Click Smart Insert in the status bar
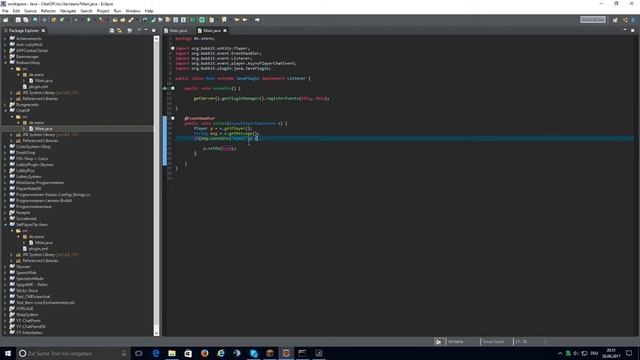The height and width of the screenshot is (360, 640). pos(493,342)
